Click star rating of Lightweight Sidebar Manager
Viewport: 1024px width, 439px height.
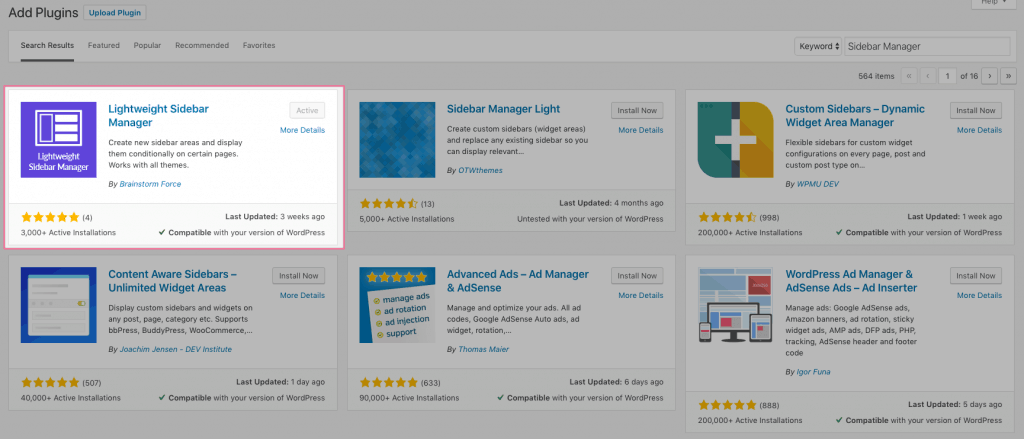(x=50, y=217)
